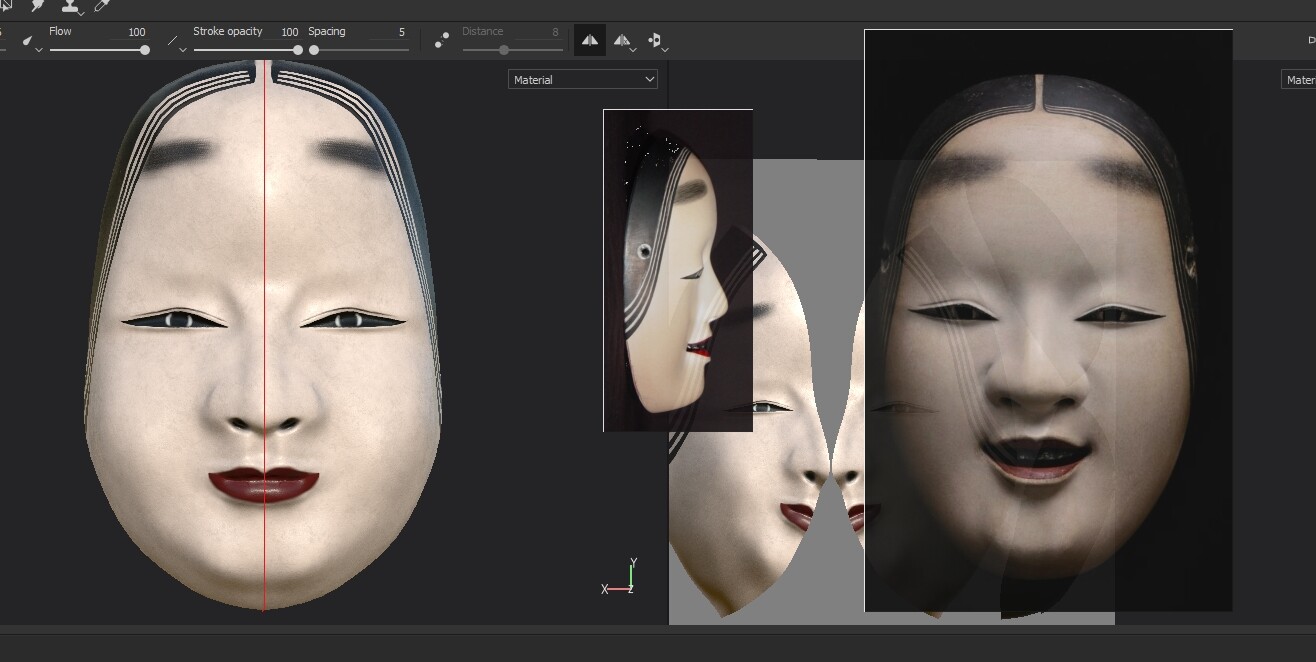Click the marquee selection tool icon
Viewport: 1316px width, 662px height.
coord(7,5)
